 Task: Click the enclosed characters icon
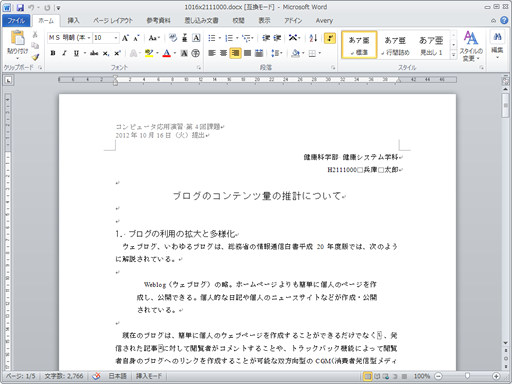196,53
